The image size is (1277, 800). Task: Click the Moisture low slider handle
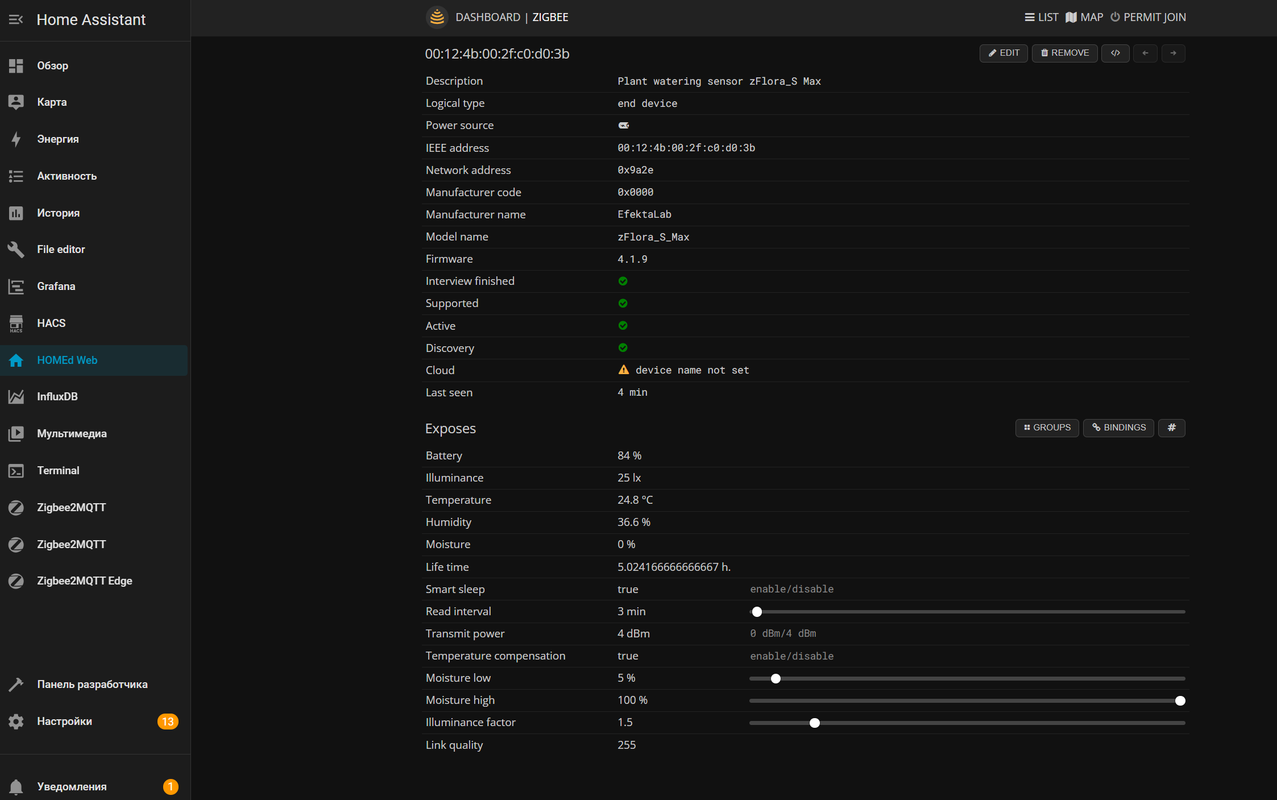point(775,679)
